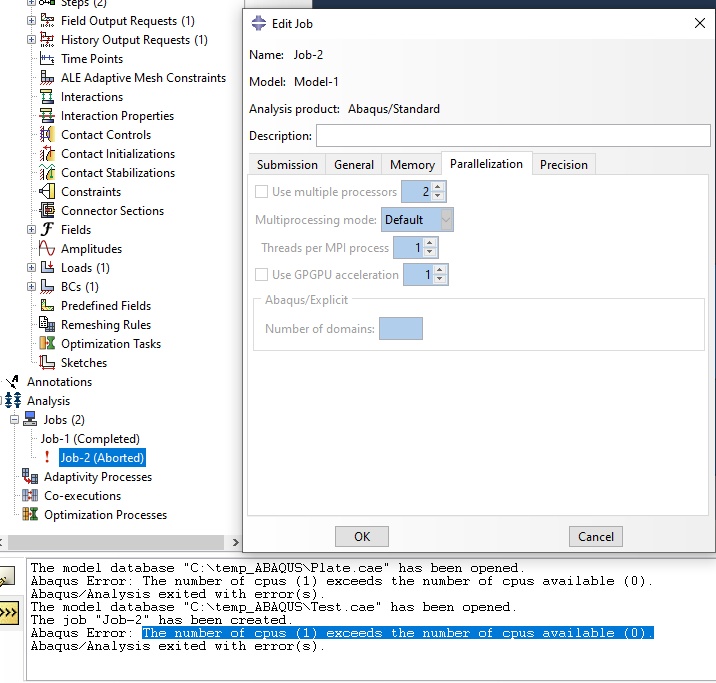Screen dimensions: 716x683
Task: Click the Analysis icon
Action: (x=13, y=400)
